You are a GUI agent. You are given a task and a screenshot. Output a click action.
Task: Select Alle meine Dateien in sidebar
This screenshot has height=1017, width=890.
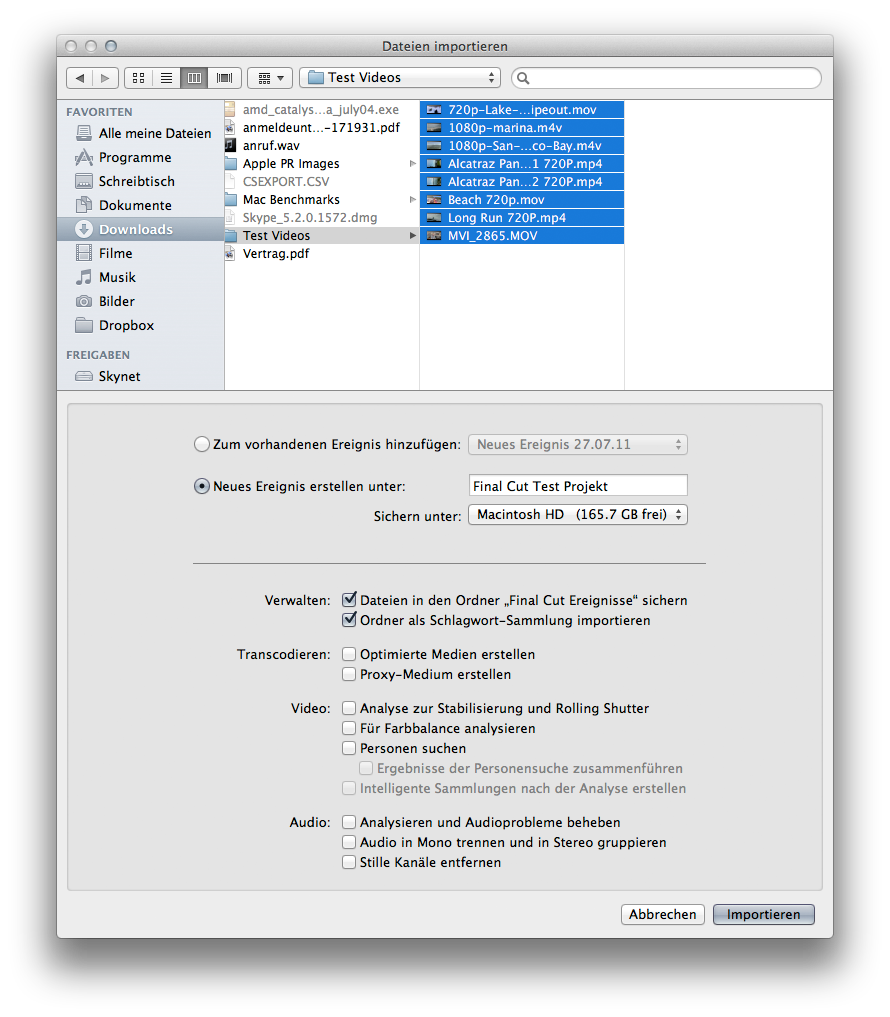click(143, 133)
